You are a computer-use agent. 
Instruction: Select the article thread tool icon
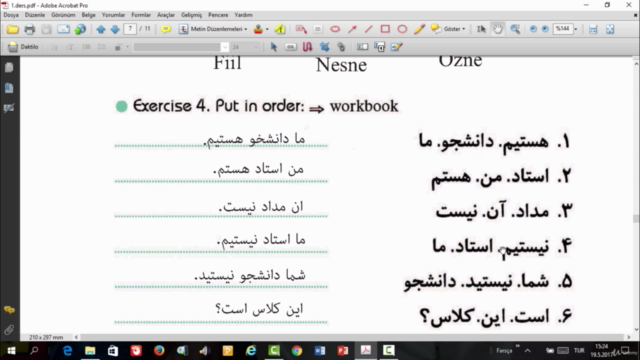coord(307,47)
